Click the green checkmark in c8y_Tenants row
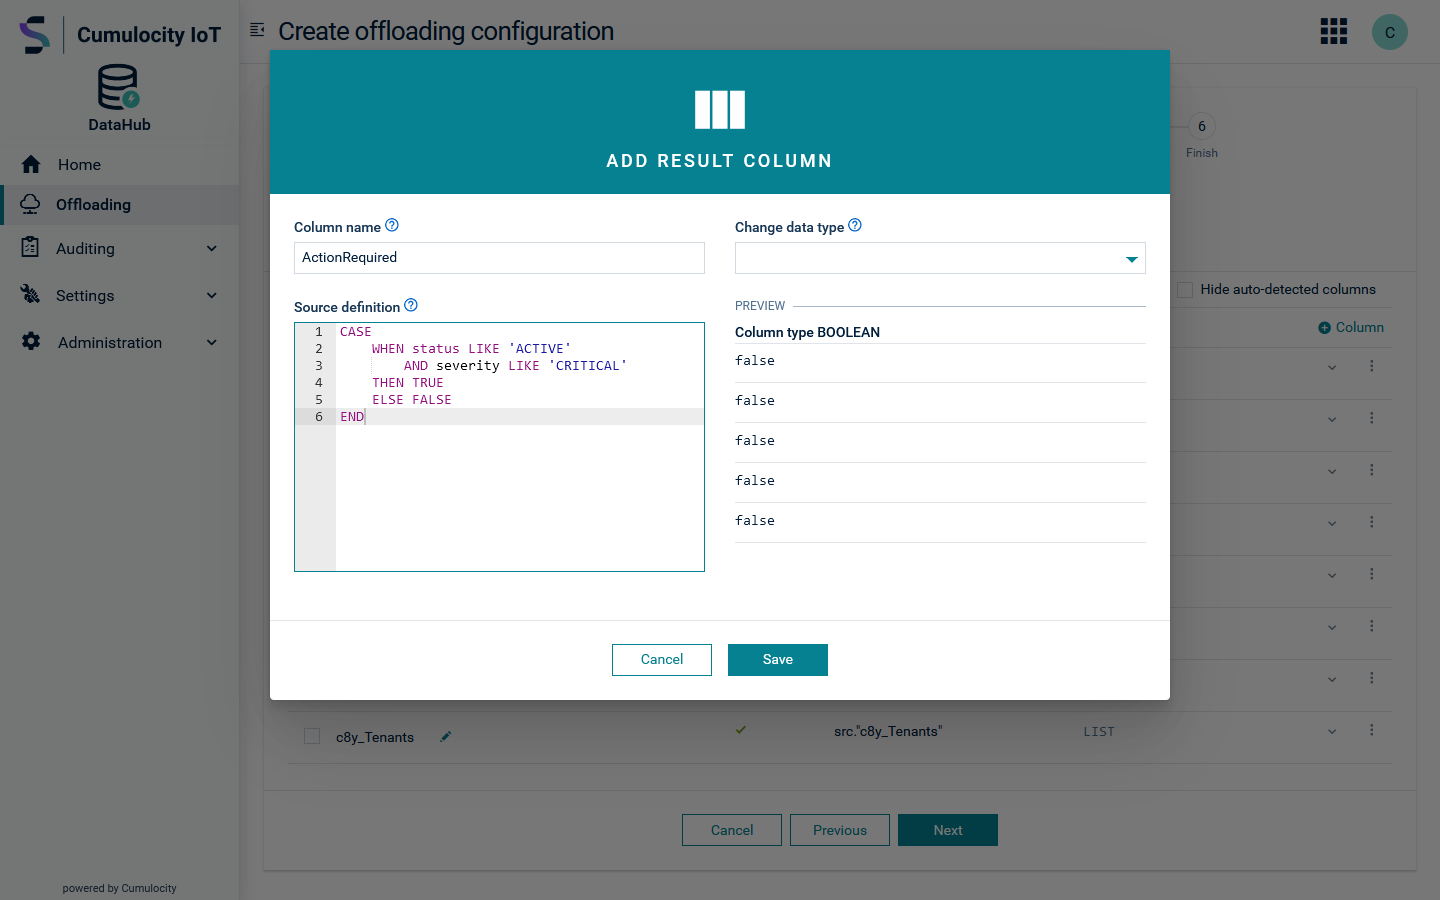 click(x=741, y=730)
